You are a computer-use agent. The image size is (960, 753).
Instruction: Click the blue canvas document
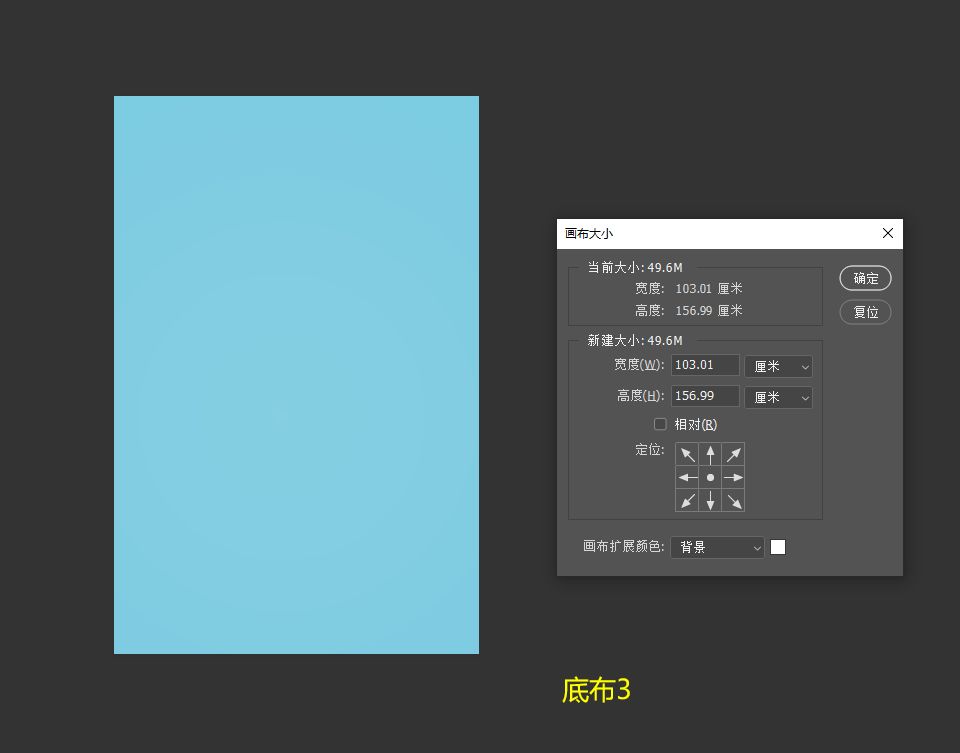[296, 375]
